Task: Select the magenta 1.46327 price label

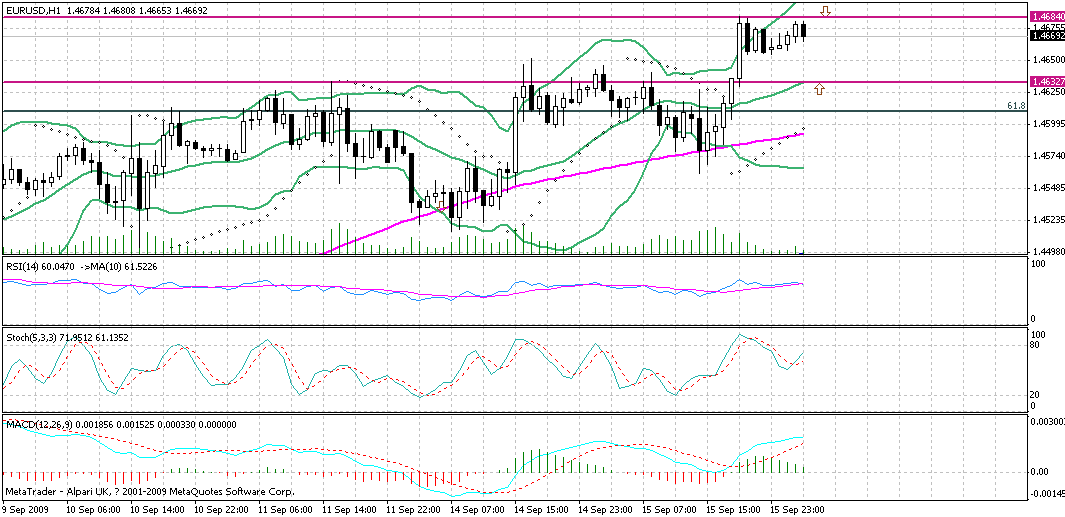Action: (x=1047, y=81)
